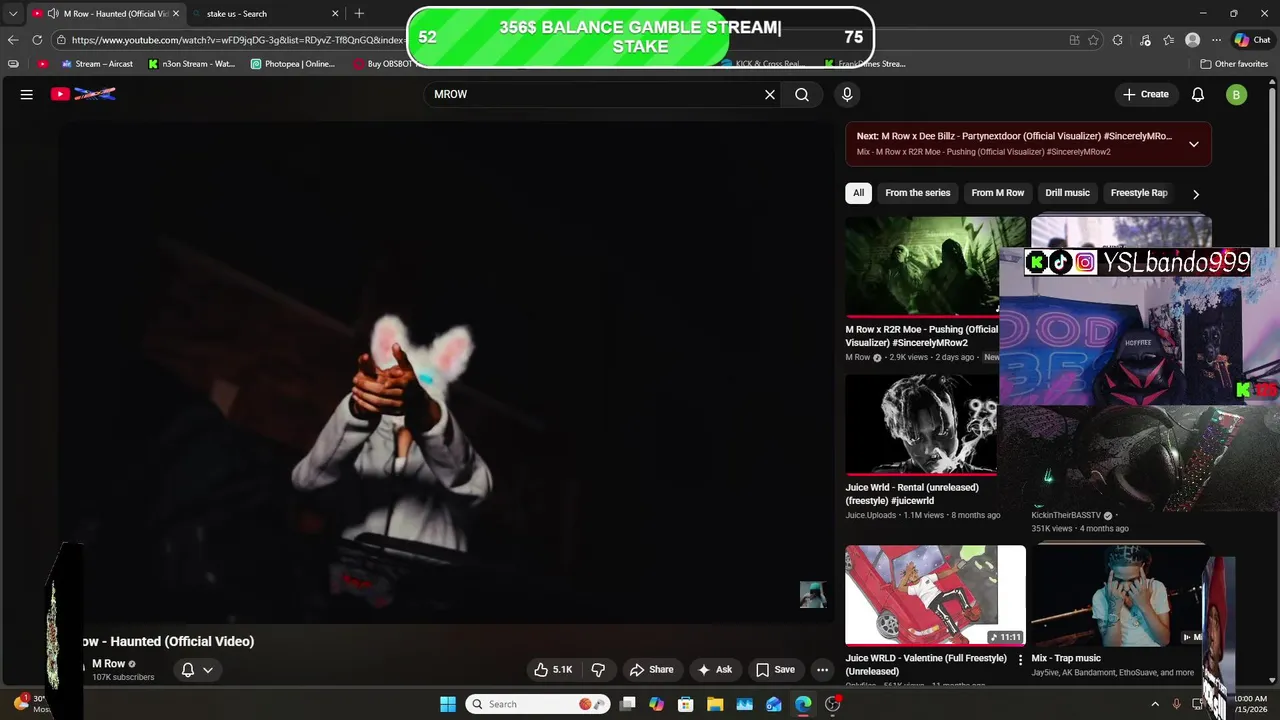Show hidden system tray icons
The image size is (1280, 720).
[1155, 704]
